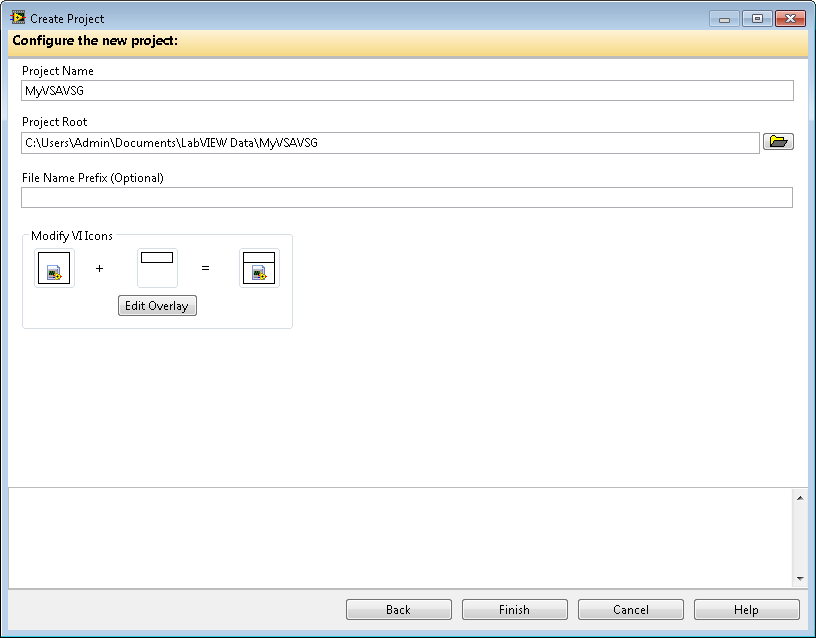Go to the previous step with Back
The height and width of the screenshot is (638, 816).
pyautogui.click(x=398, y=610)
